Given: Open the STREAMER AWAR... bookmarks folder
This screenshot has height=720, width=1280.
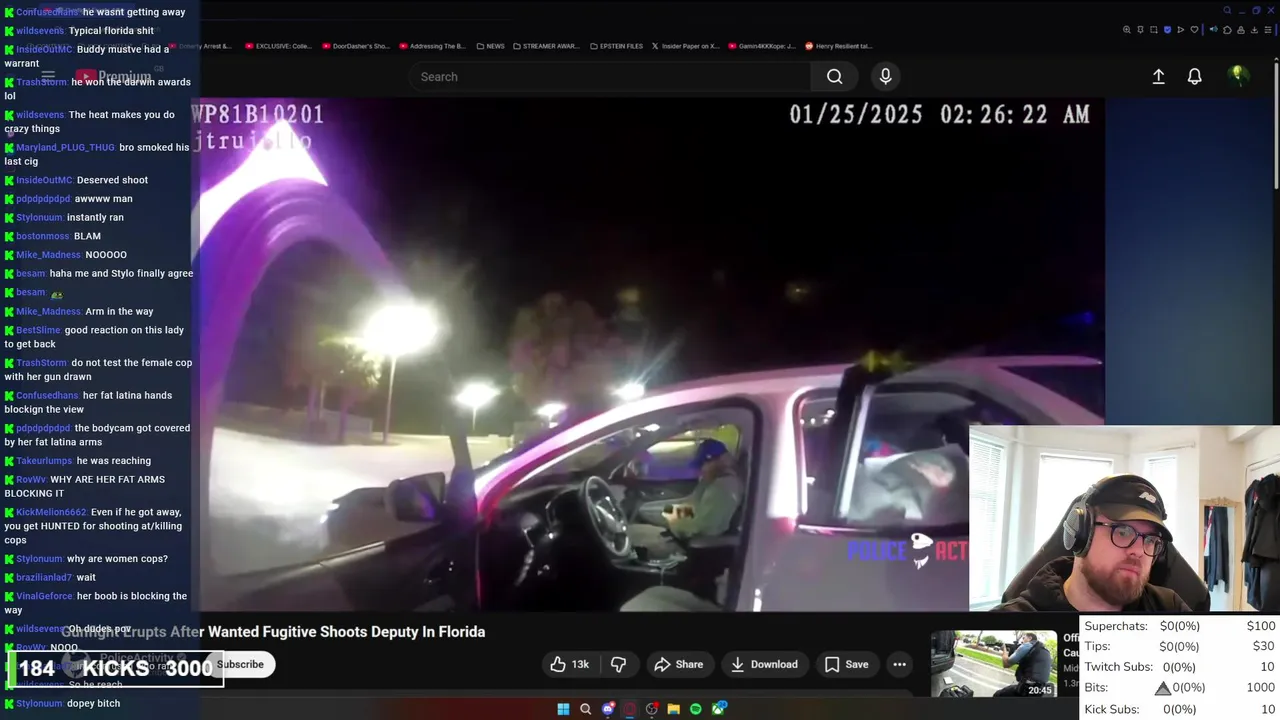Looking at the screenshot, I should click(x=545, y=46).
